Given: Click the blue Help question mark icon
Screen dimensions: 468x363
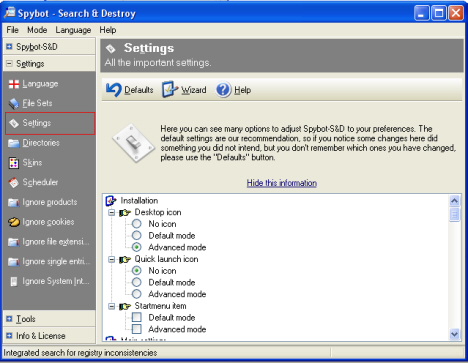Looking at the screenshot, I should (223, 90).
